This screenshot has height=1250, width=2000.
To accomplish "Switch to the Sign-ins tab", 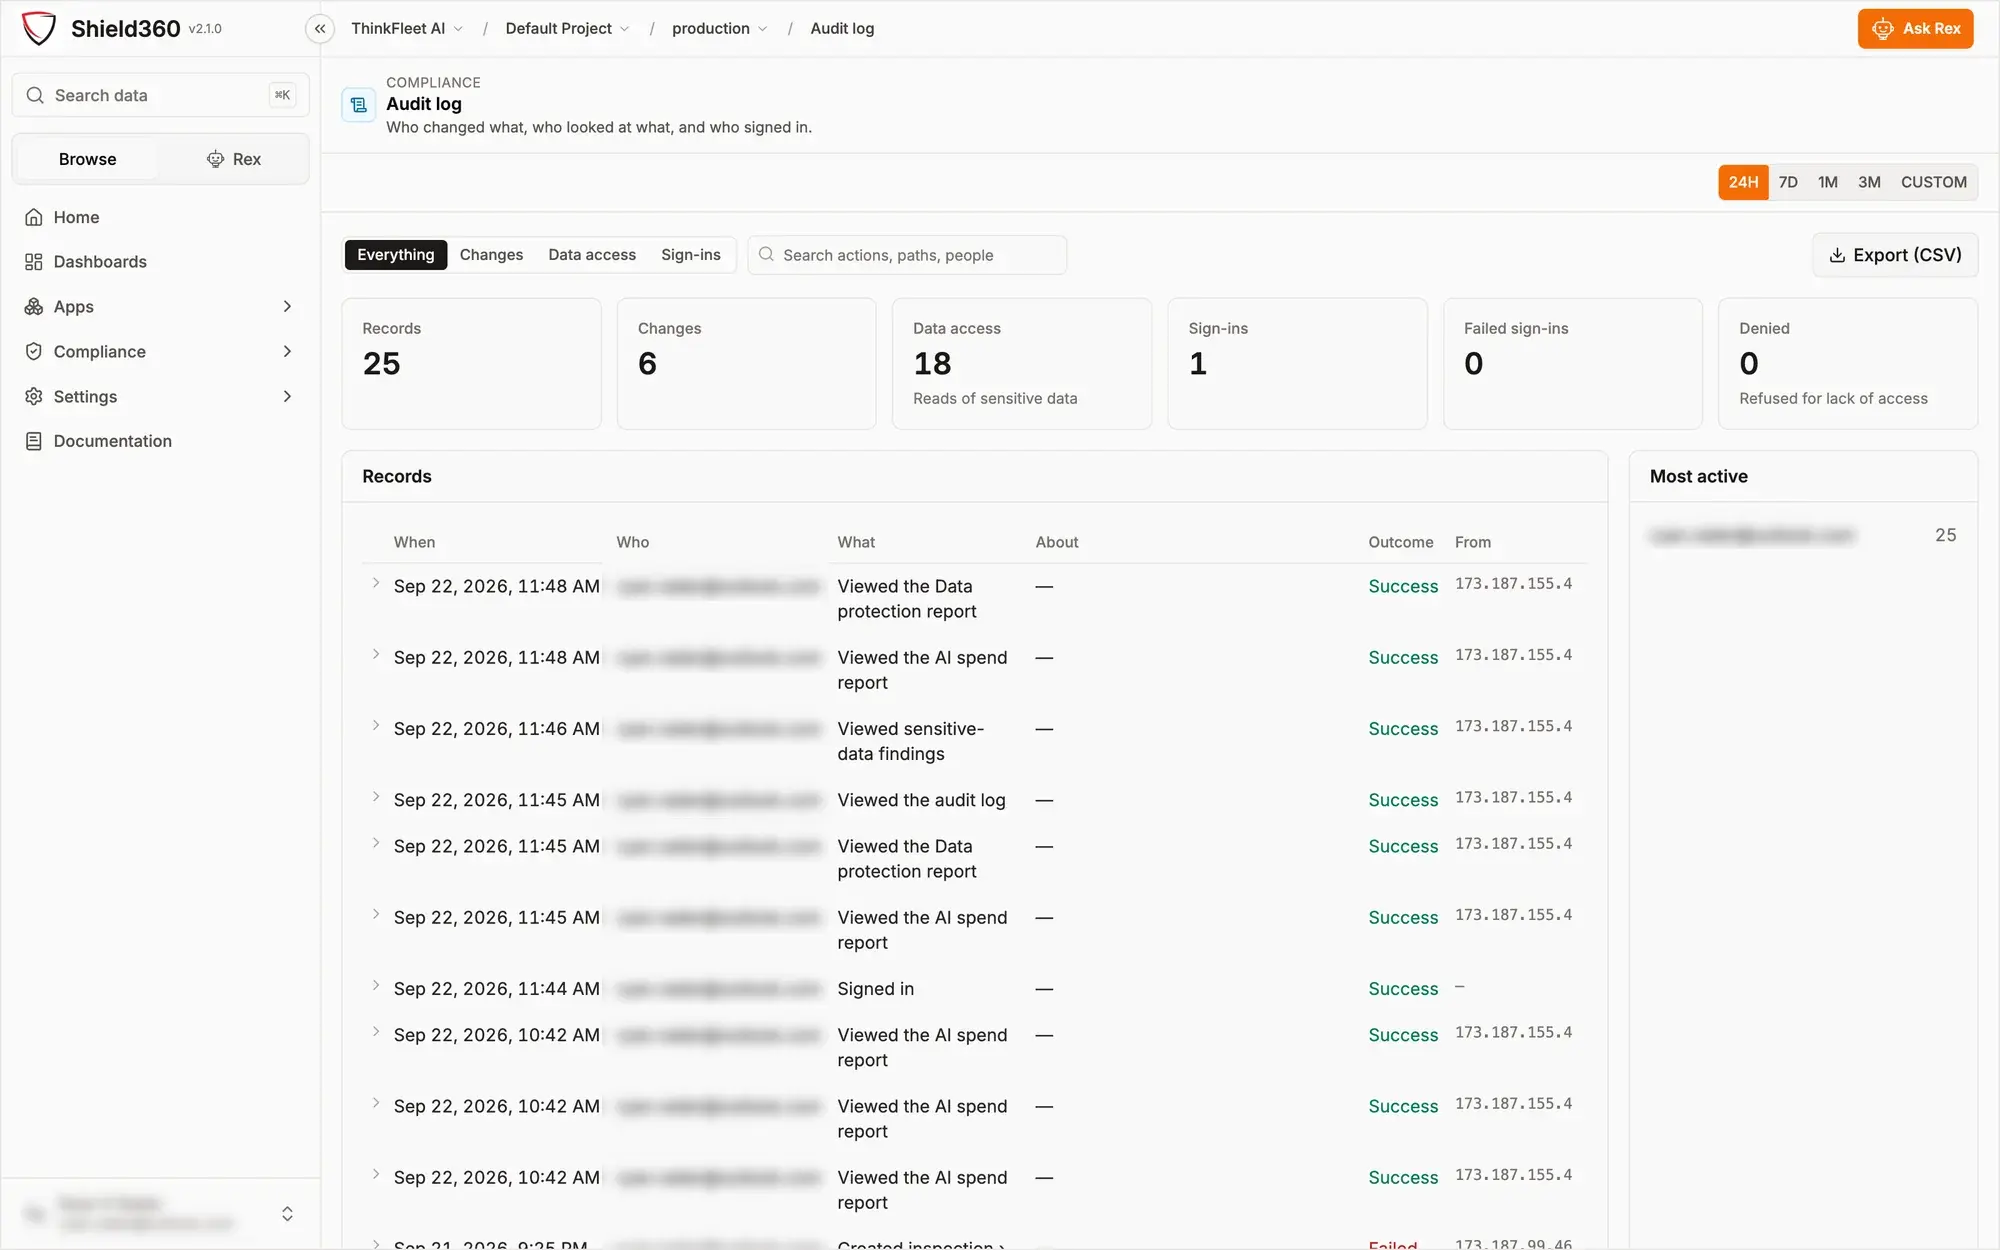I will 691,255.
